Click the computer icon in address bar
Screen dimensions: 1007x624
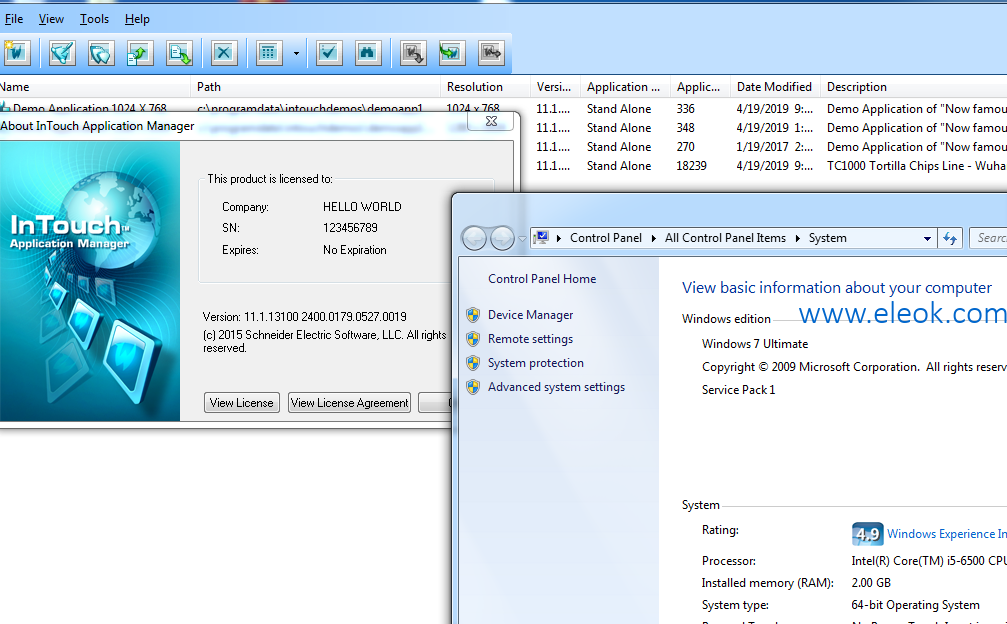541,238
